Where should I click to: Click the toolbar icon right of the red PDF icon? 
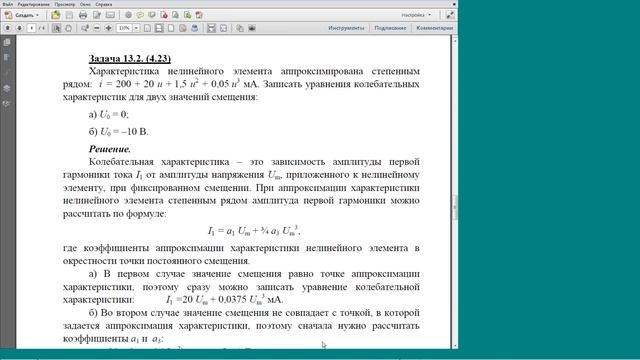click(x=176, y=15)
